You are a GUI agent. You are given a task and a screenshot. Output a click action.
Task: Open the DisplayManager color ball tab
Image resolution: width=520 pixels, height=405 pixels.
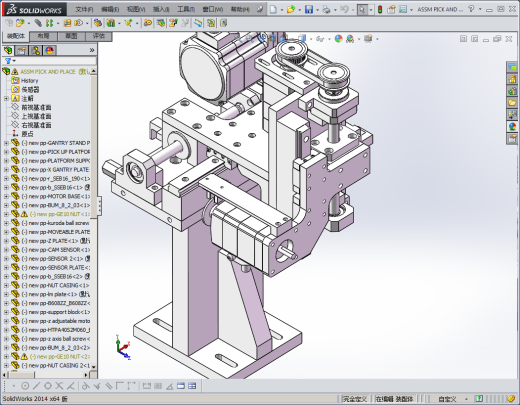(50, 50)
